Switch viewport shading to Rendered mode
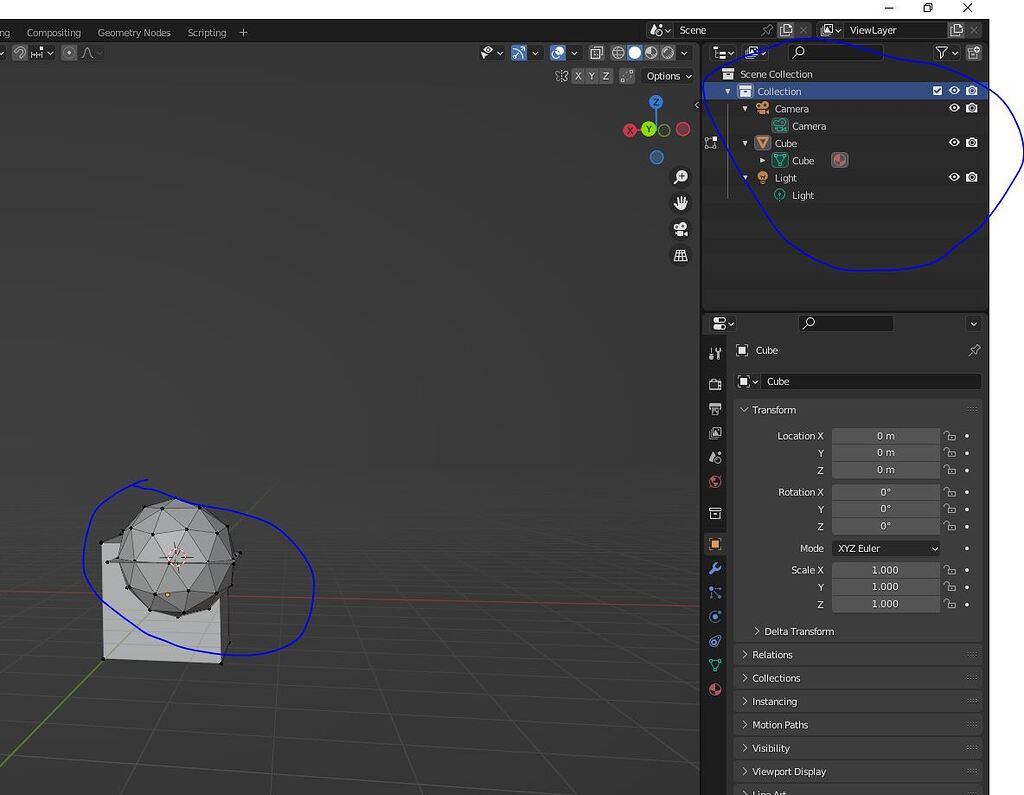The image size is (1024, 795). coord(667,52)
